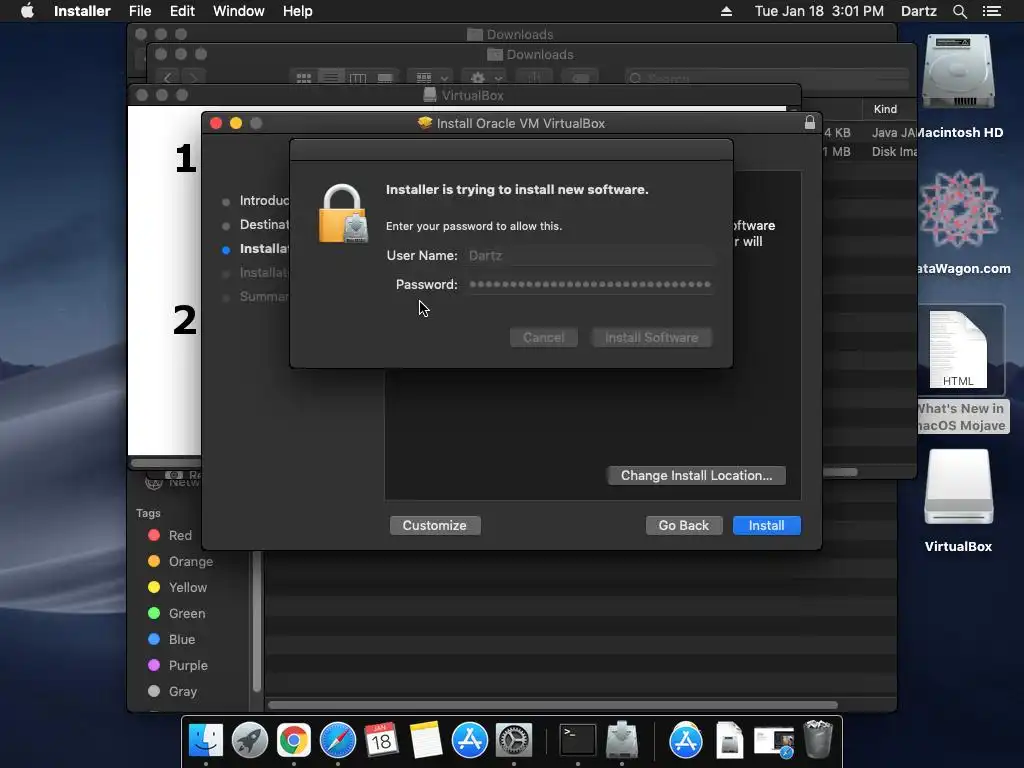Open the Trash from the Dock
The height and width of the screenshot is (768, 1024).
pos(818,739)
